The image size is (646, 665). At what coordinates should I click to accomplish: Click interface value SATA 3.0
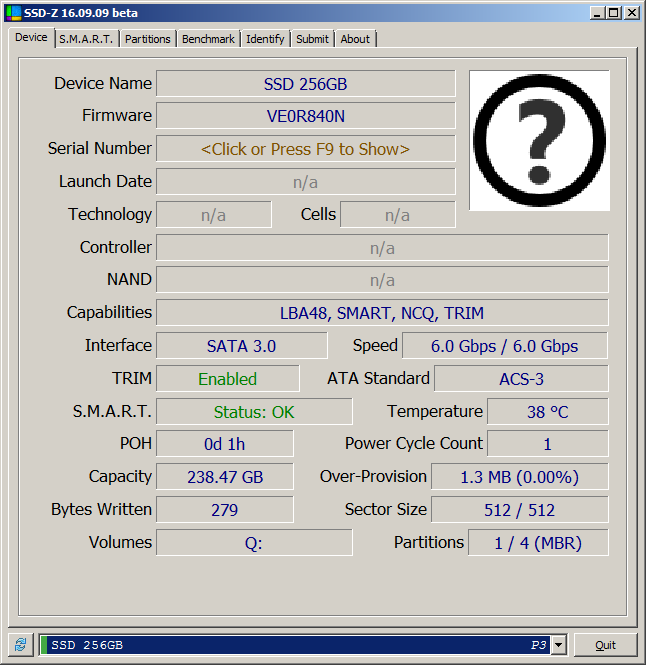241,346
